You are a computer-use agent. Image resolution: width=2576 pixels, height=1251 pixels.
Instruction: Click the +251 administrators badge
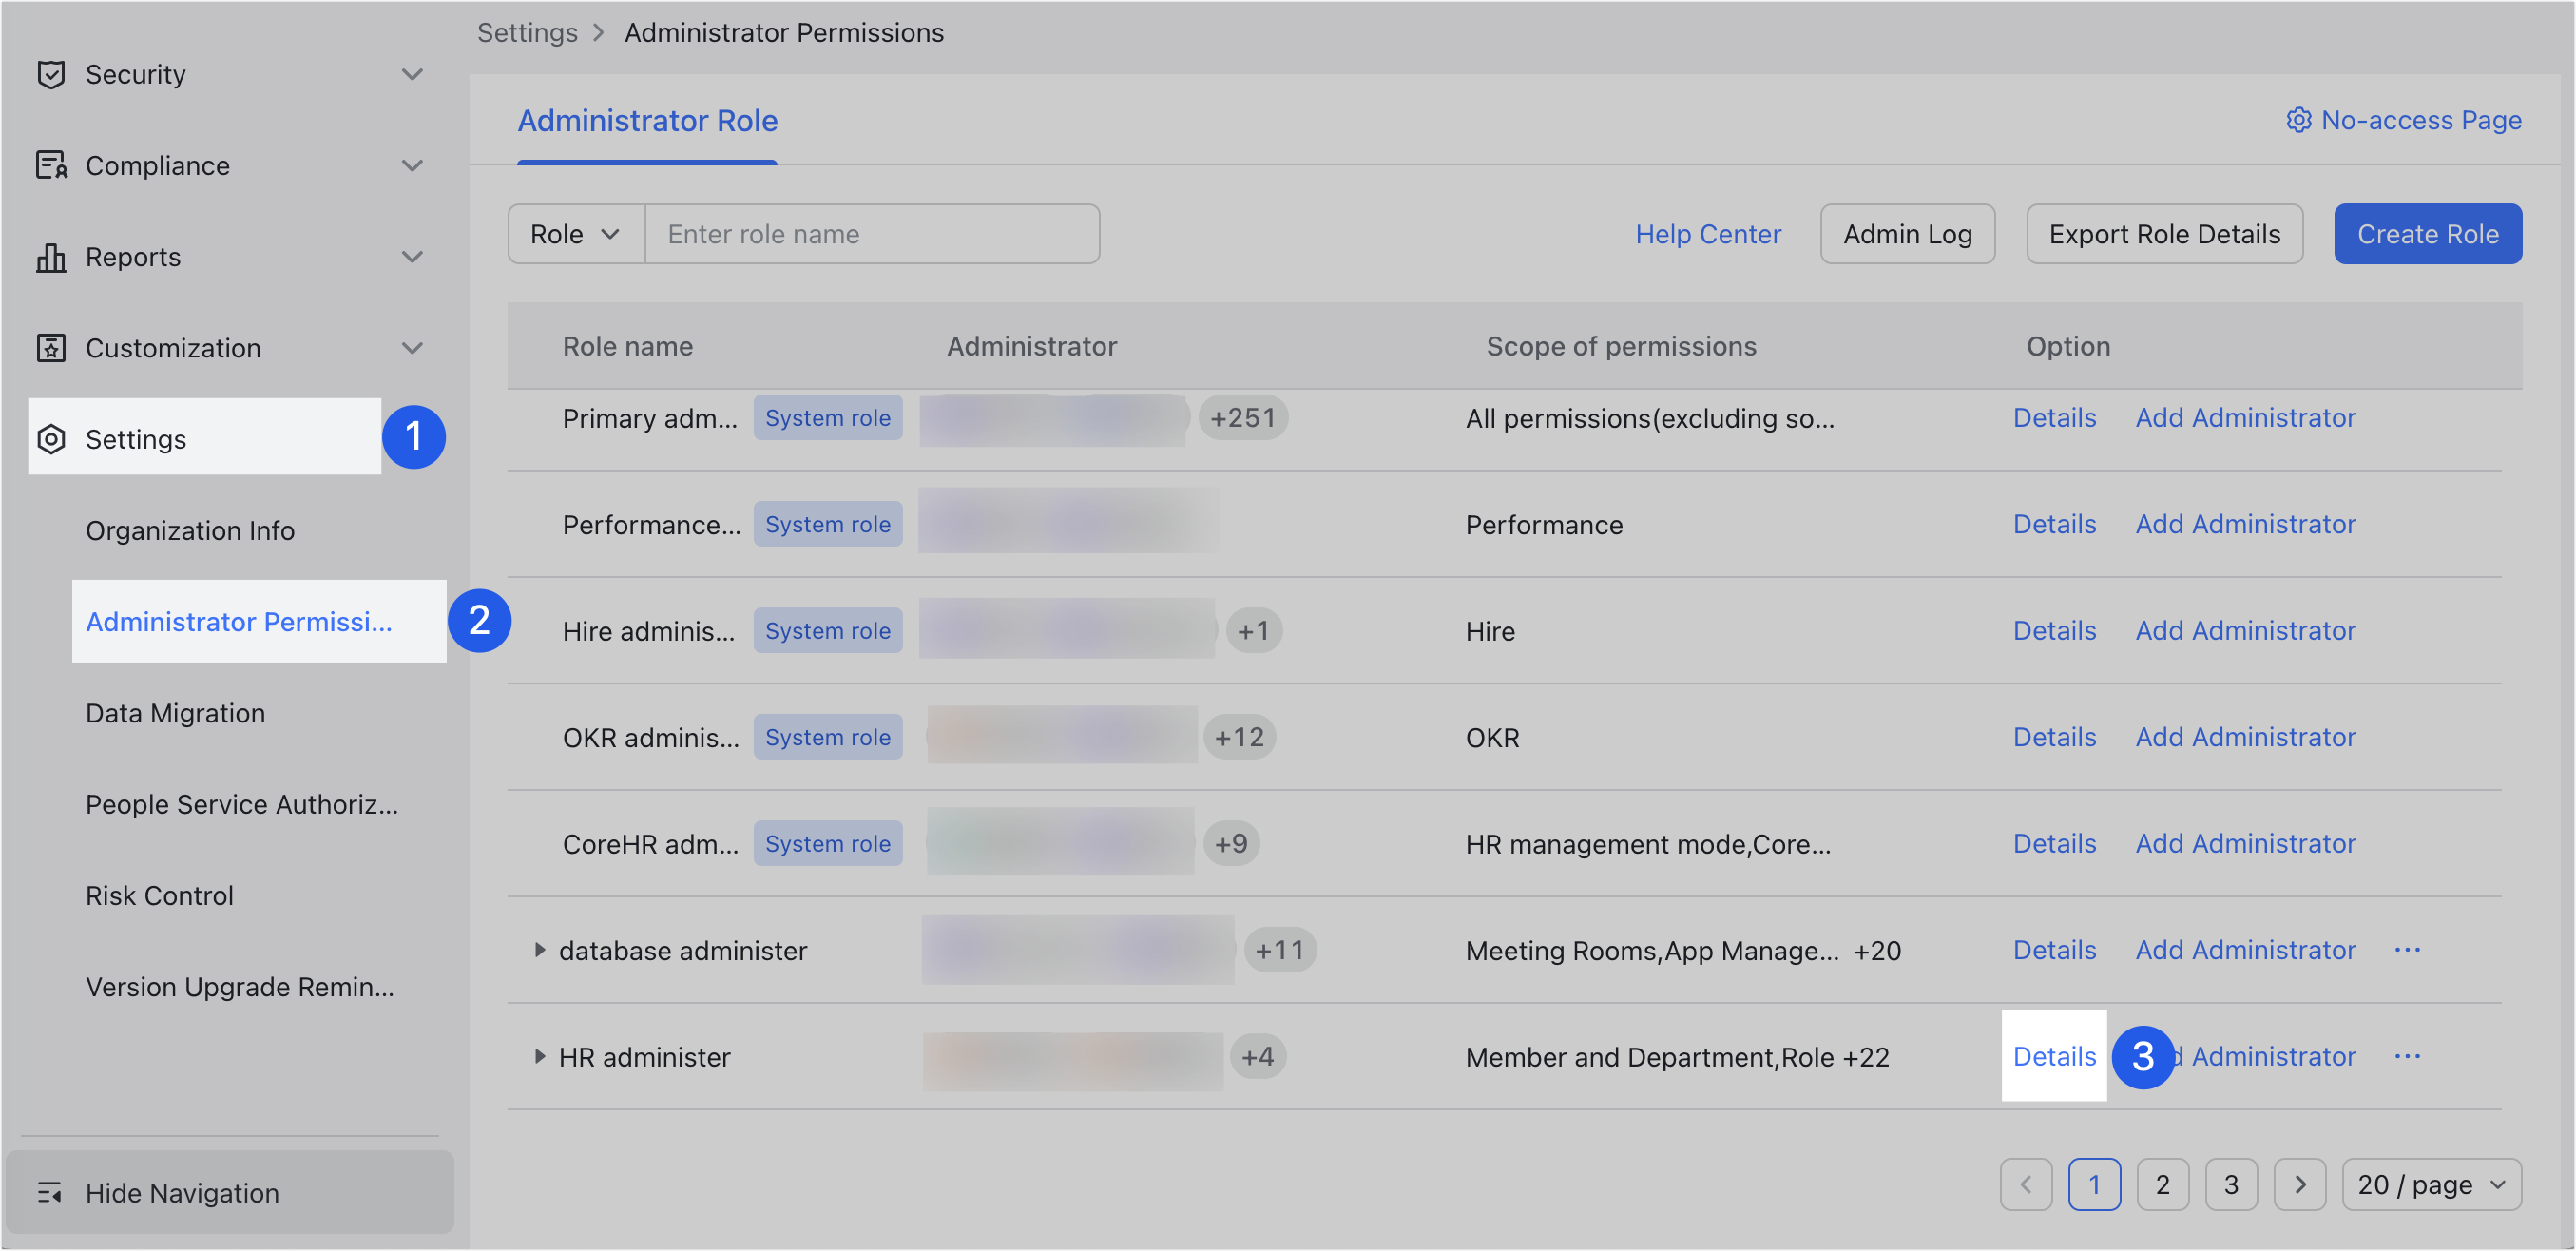click(x=1242, y=417)
